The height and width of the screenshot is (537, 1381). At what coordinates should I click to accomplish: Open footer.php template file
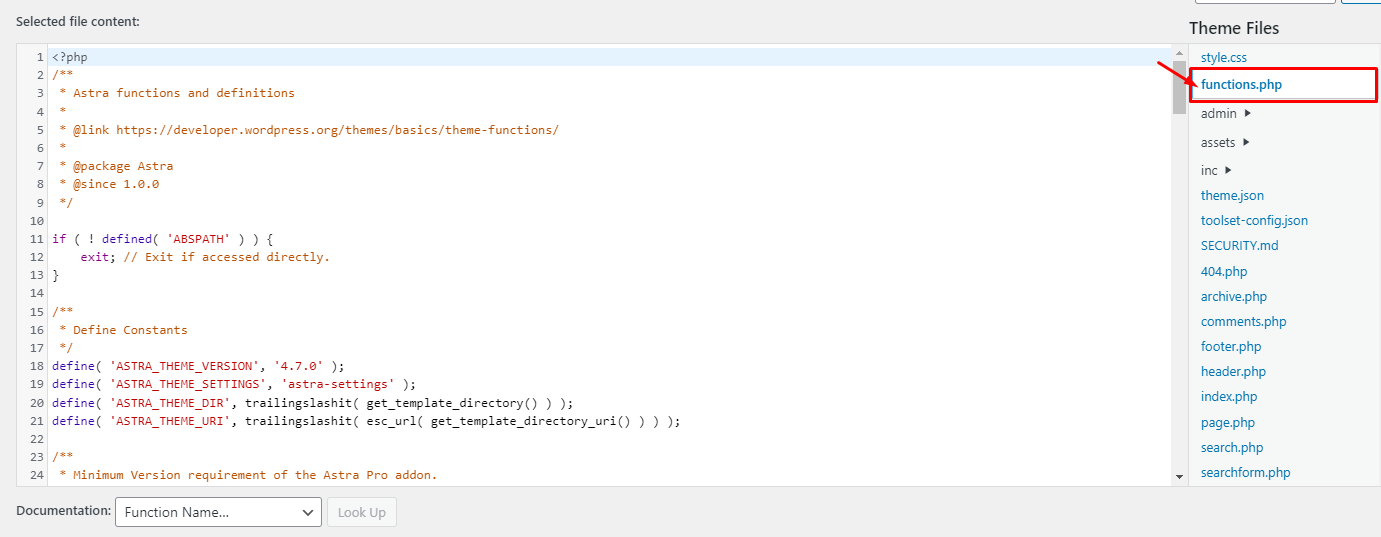click(x=1231, y=346)
